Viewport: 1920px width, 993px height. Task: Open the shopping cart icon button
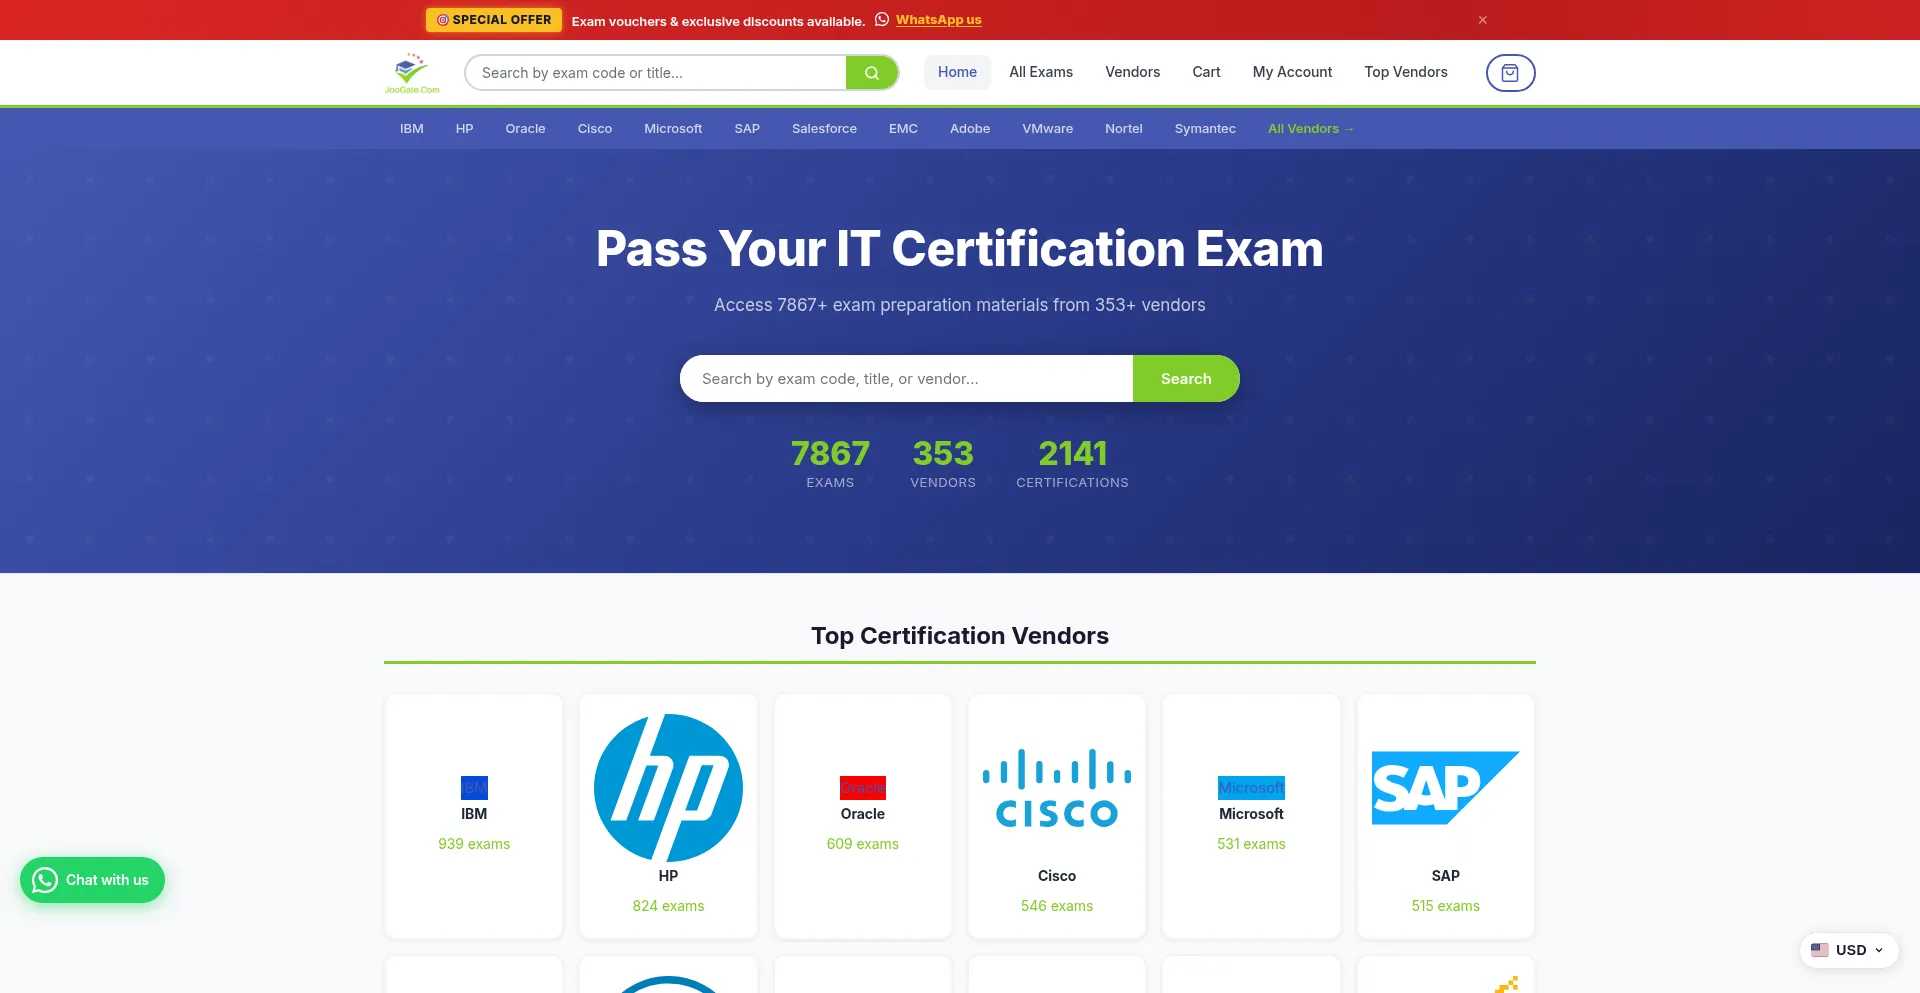(1510, 73)
